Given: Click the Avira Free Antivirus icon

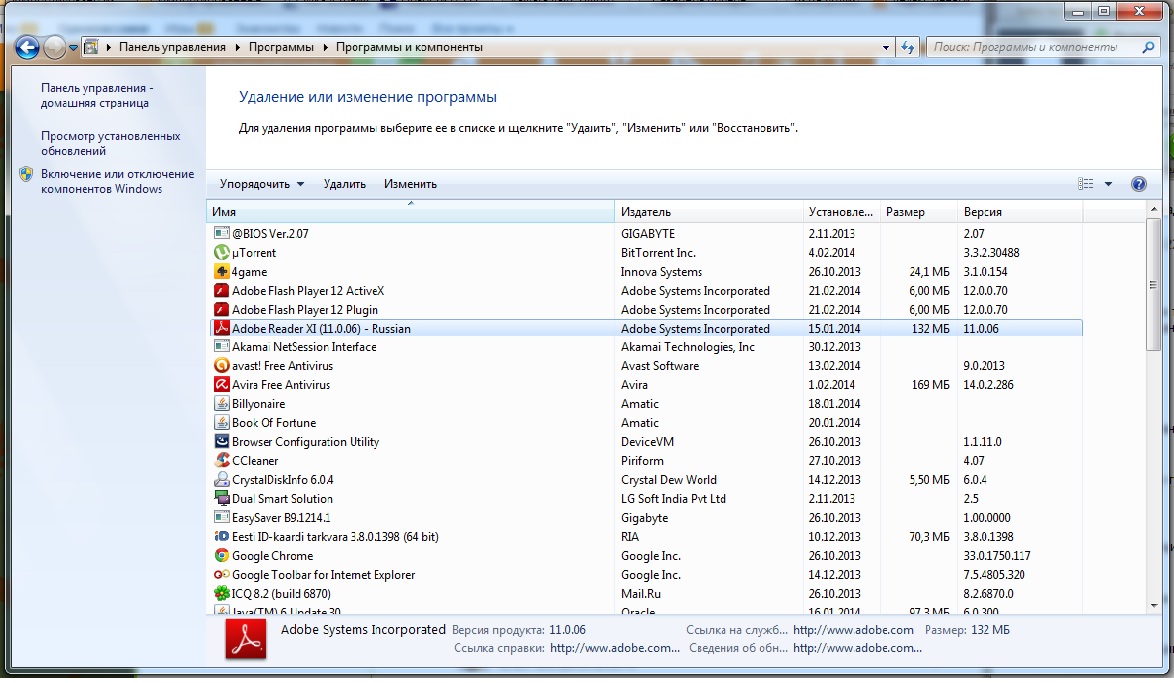Looking at the screenshot, I should [x=221, y=385].
